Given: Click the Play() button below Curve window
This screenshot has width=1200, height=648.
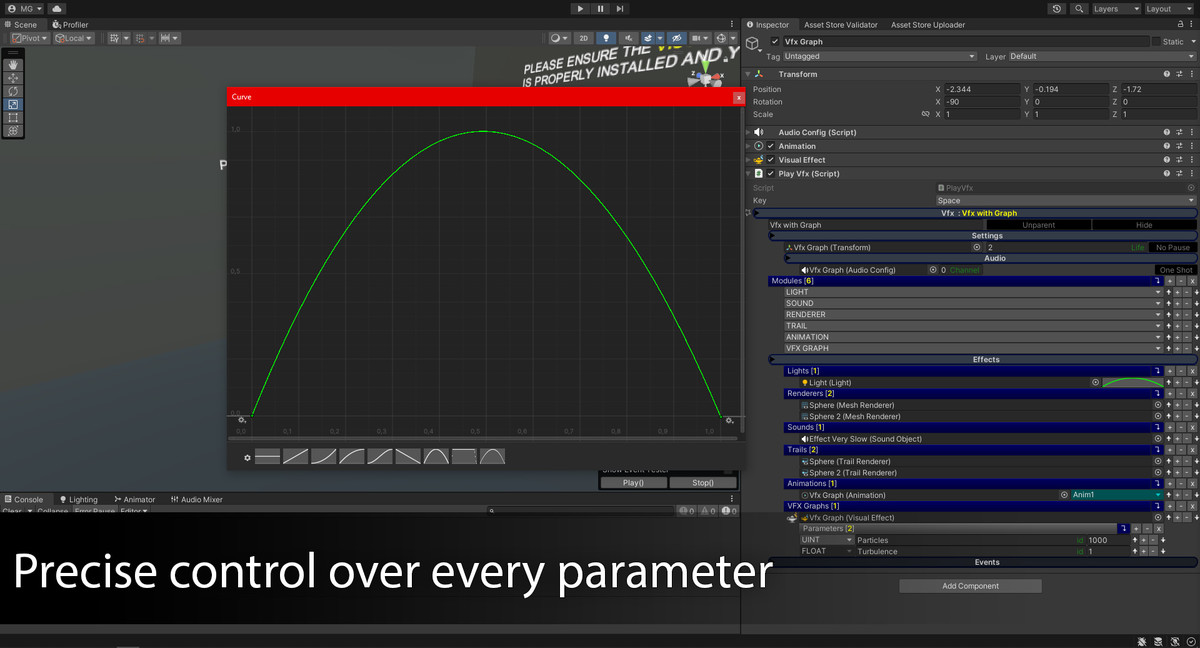Looking at the screenshot, I should tap(633, 483).
